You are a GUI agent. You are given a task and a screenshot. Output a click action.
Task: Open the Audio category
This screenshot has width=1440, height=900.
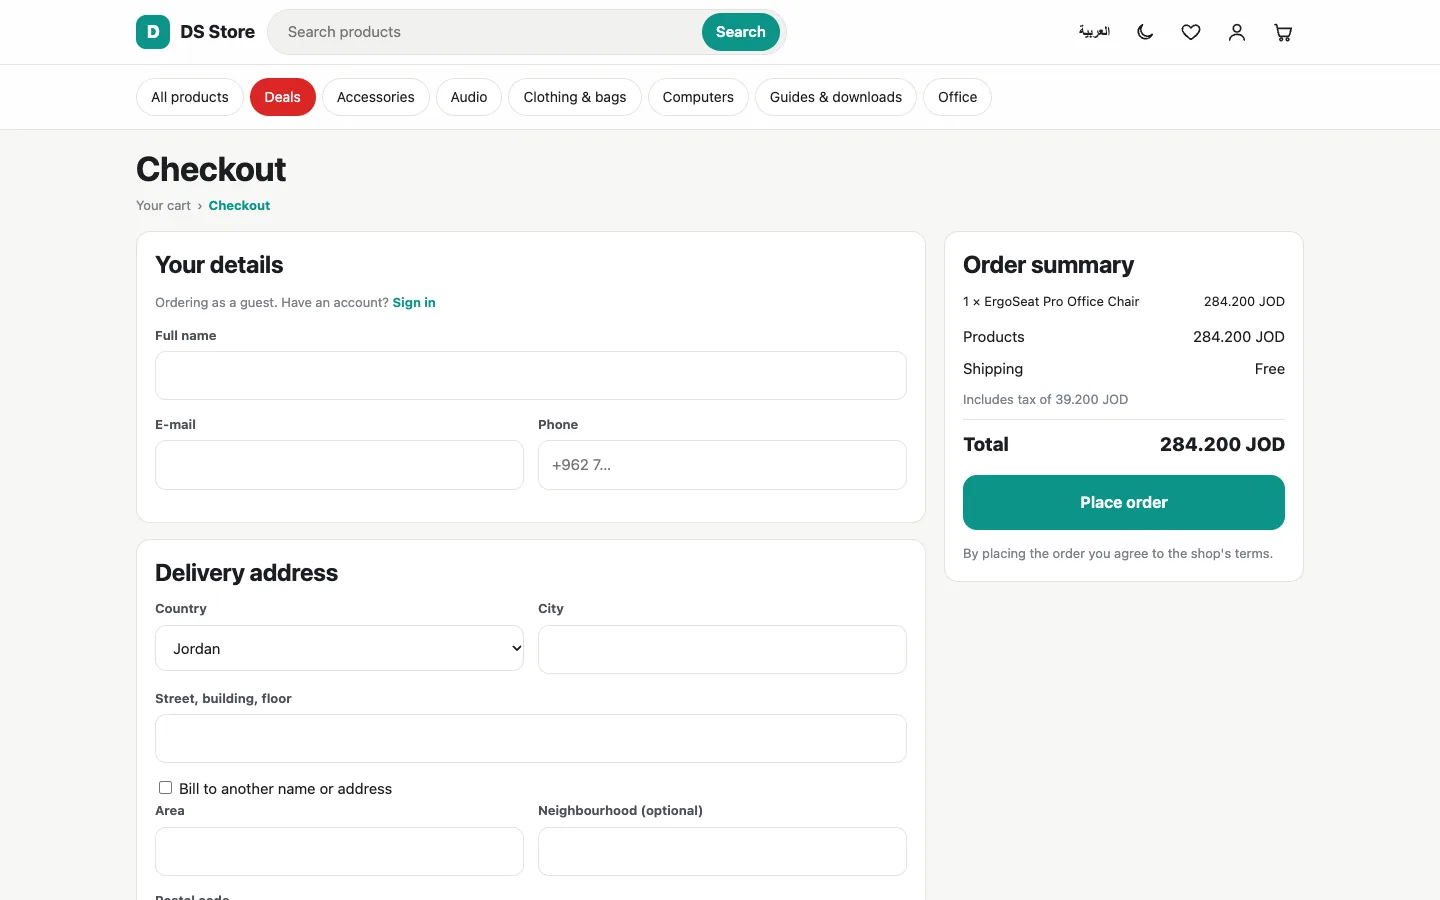[x=469, y=97]
